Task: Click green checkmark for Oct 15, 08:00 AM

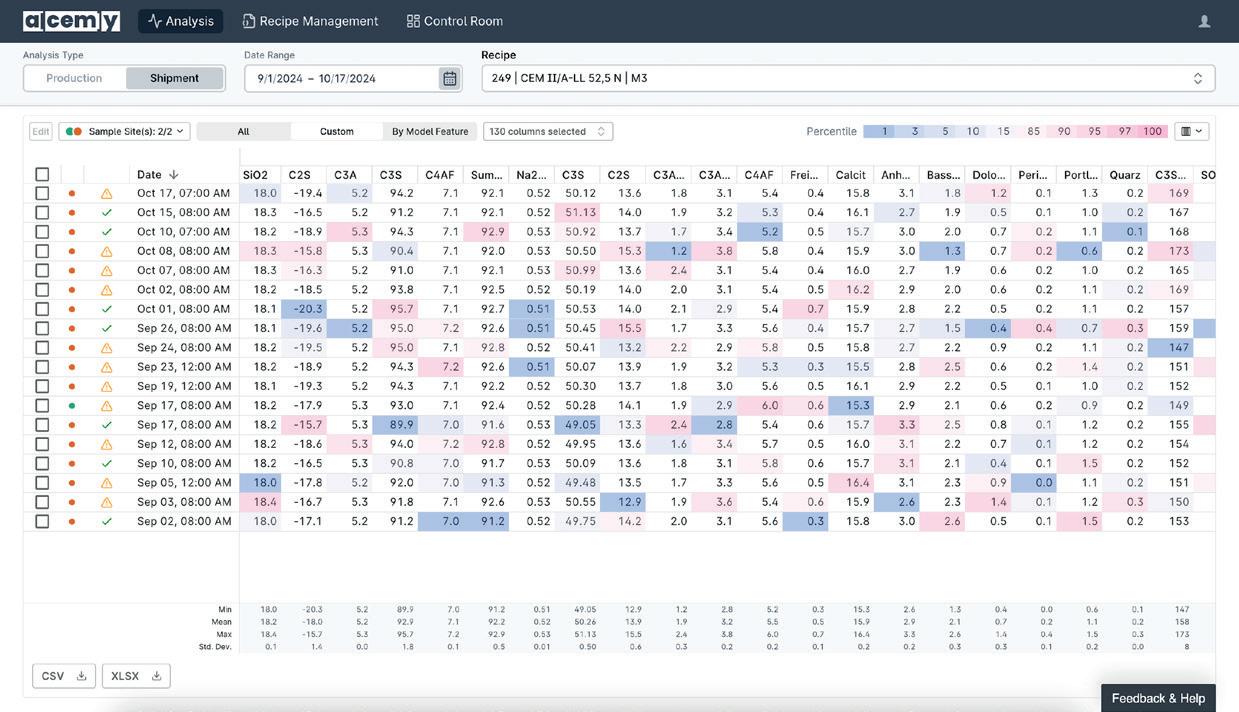Action: 107,213
